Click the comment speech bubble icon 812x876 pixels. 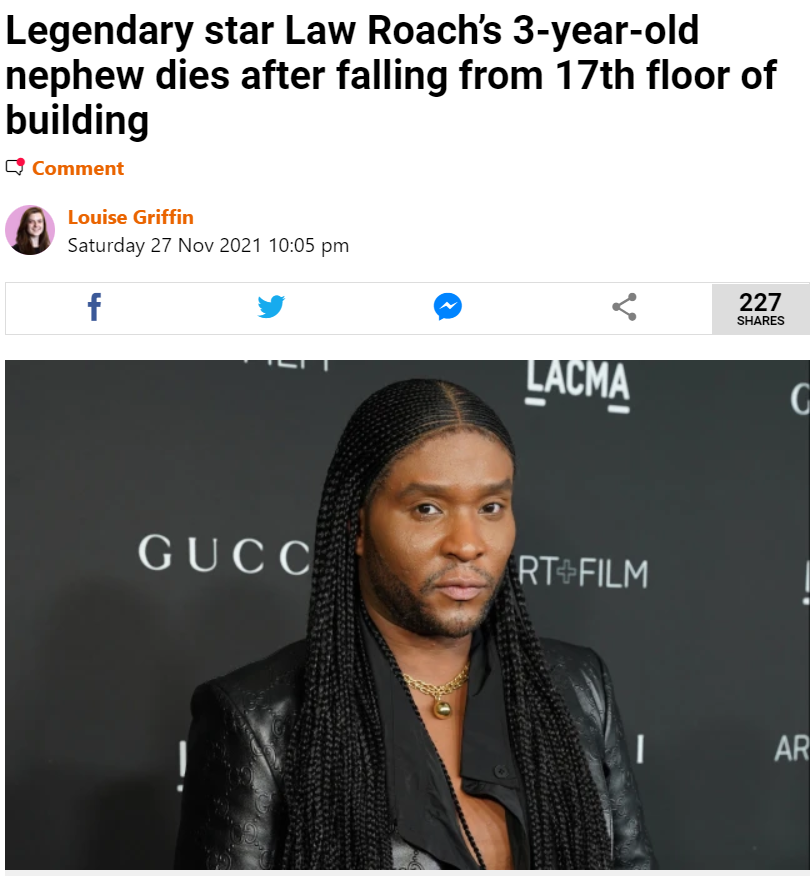pyautogui.click(x=15, y=167)
